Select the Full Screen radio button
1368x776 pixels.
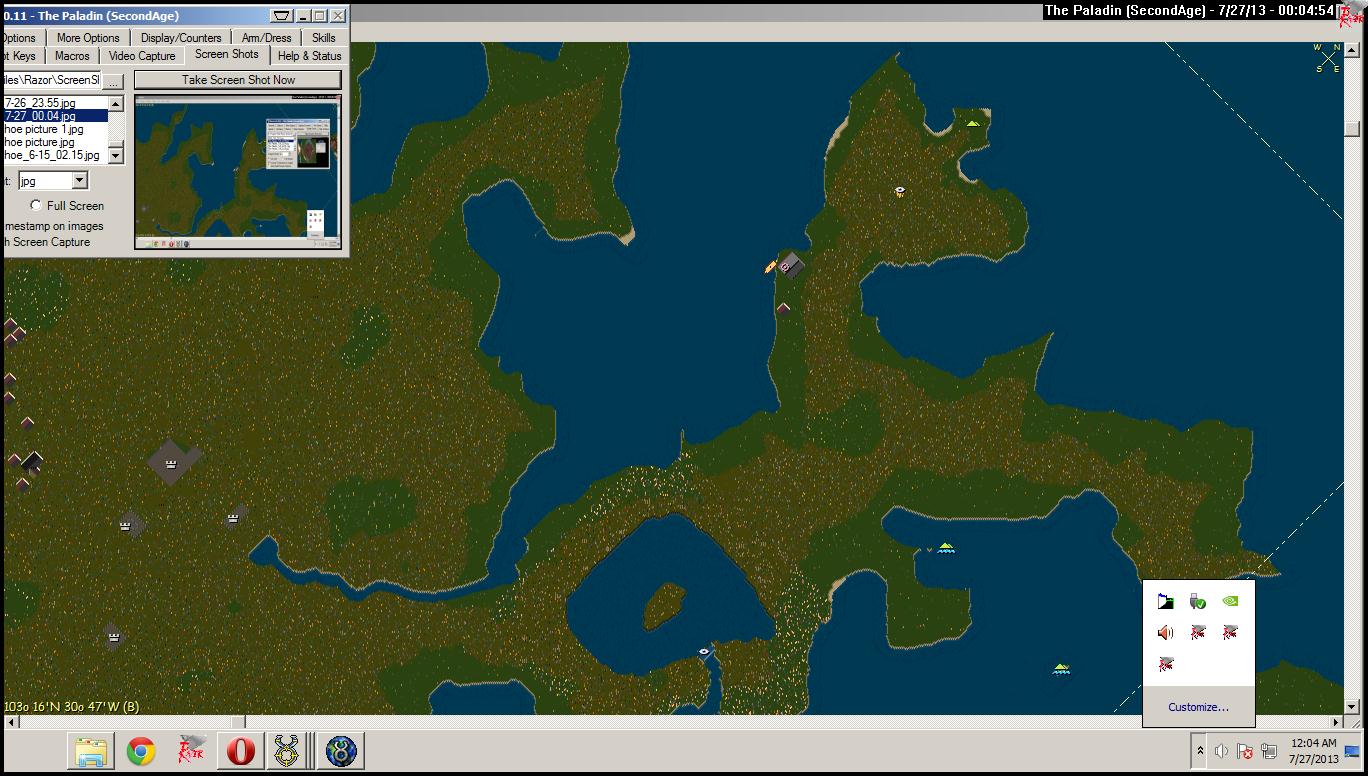tap(36, 206)
